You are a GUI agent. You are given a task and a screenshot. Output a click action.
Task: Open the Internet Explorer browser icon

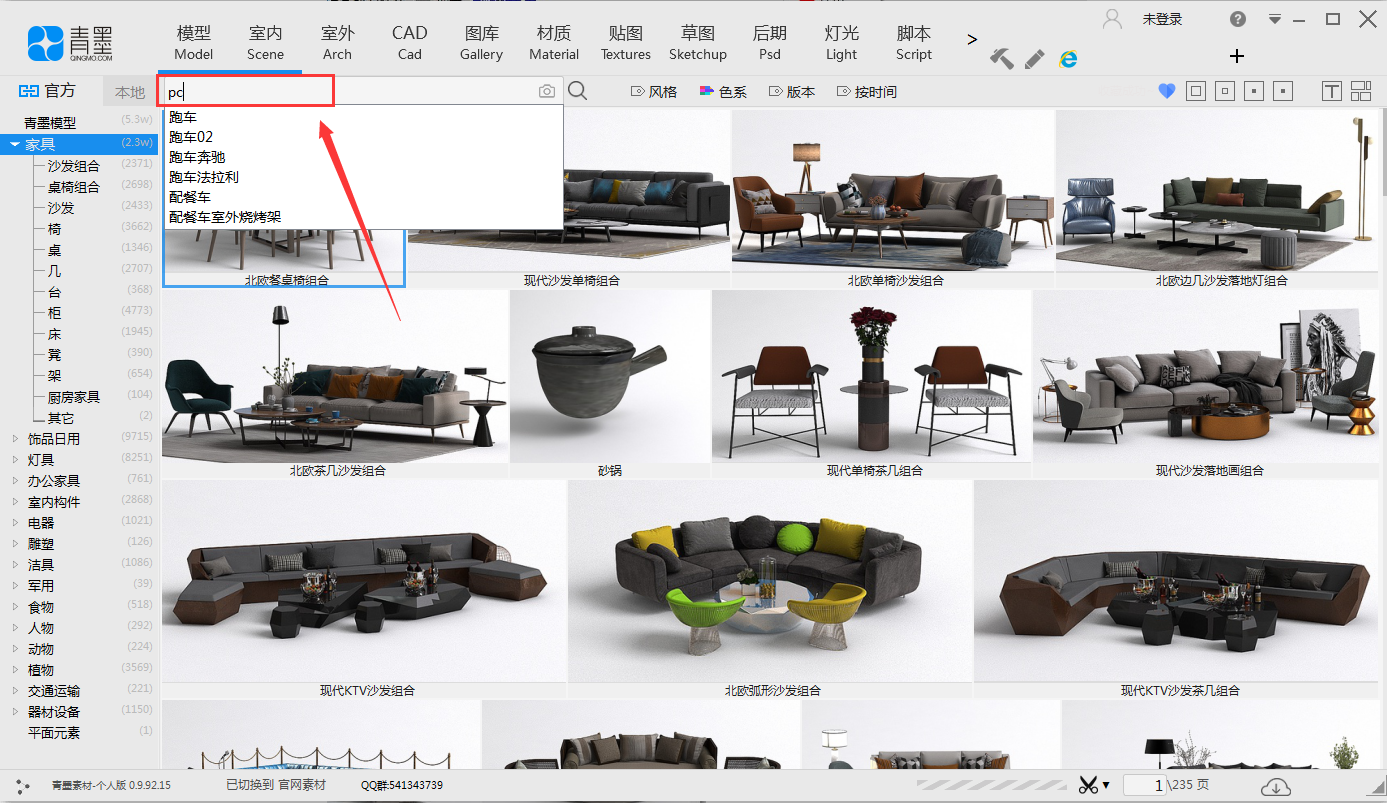pyautogui.click(x=1068, y=59)
